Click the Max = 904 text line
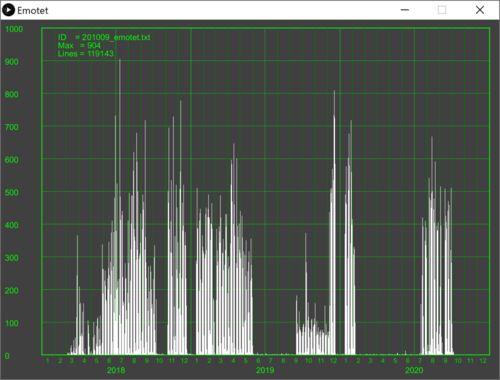Image resolution: width=500 pixels, height=380 pixels. click(x=79, y=45)
